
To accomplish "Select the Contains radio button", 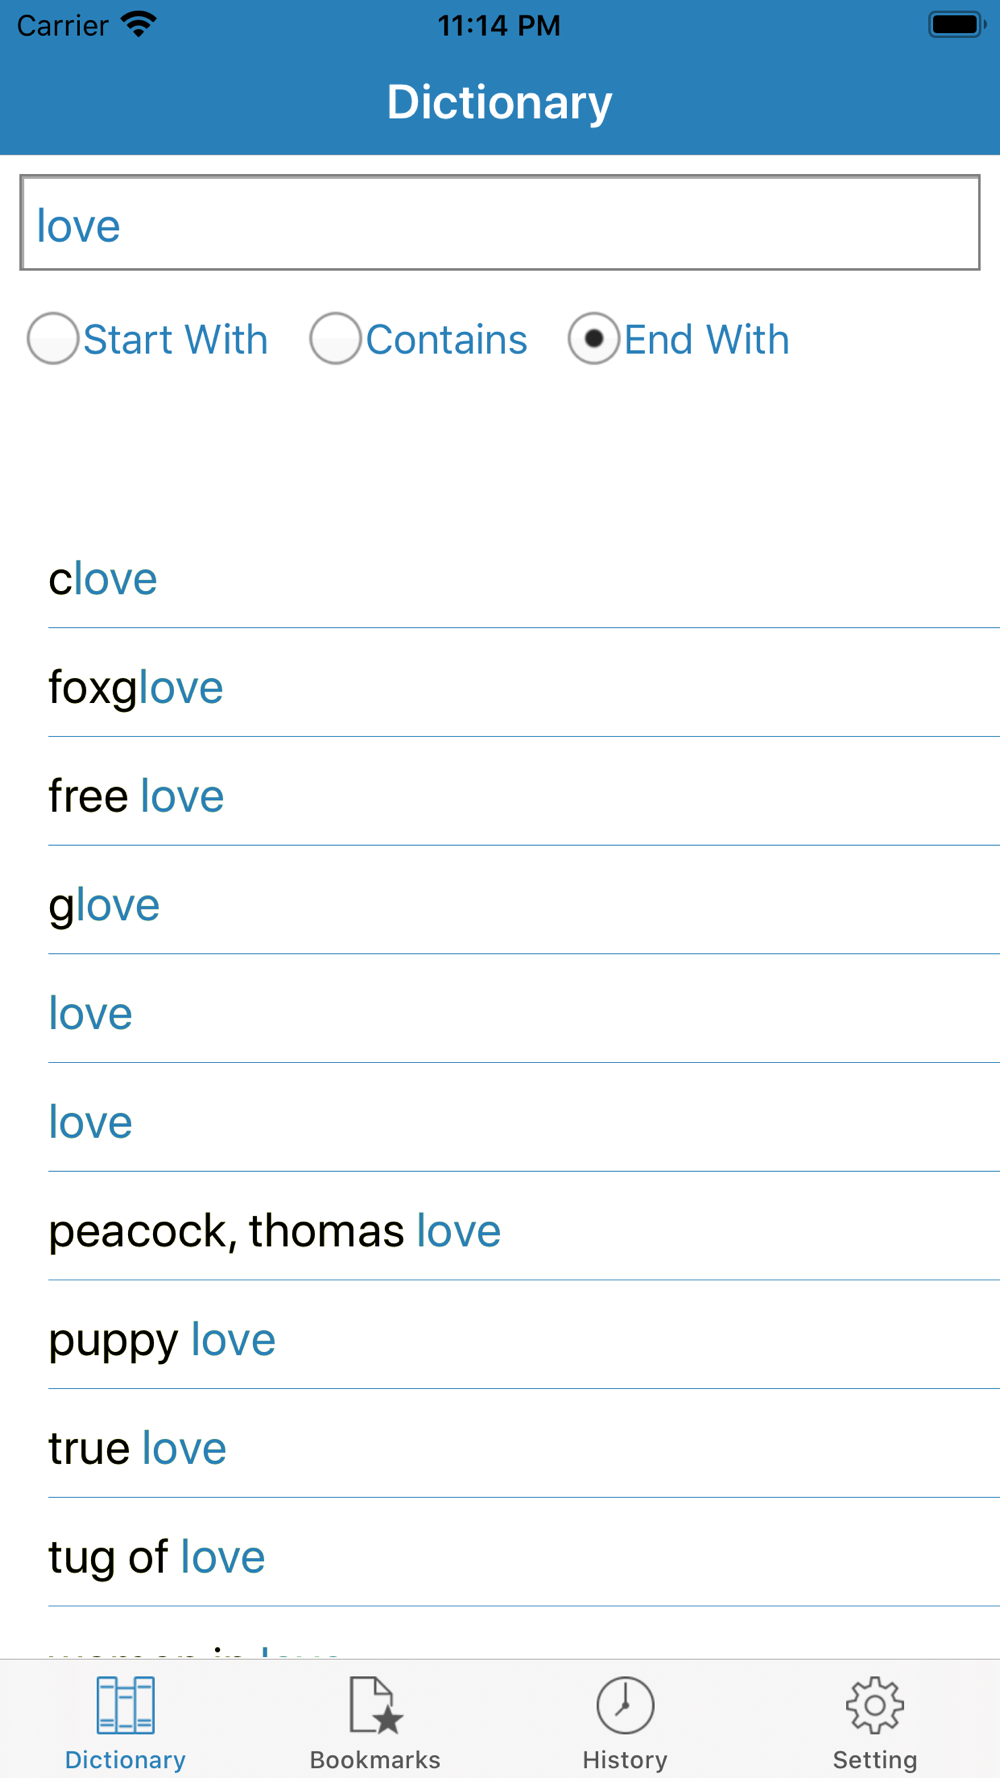I will point(335,338).
